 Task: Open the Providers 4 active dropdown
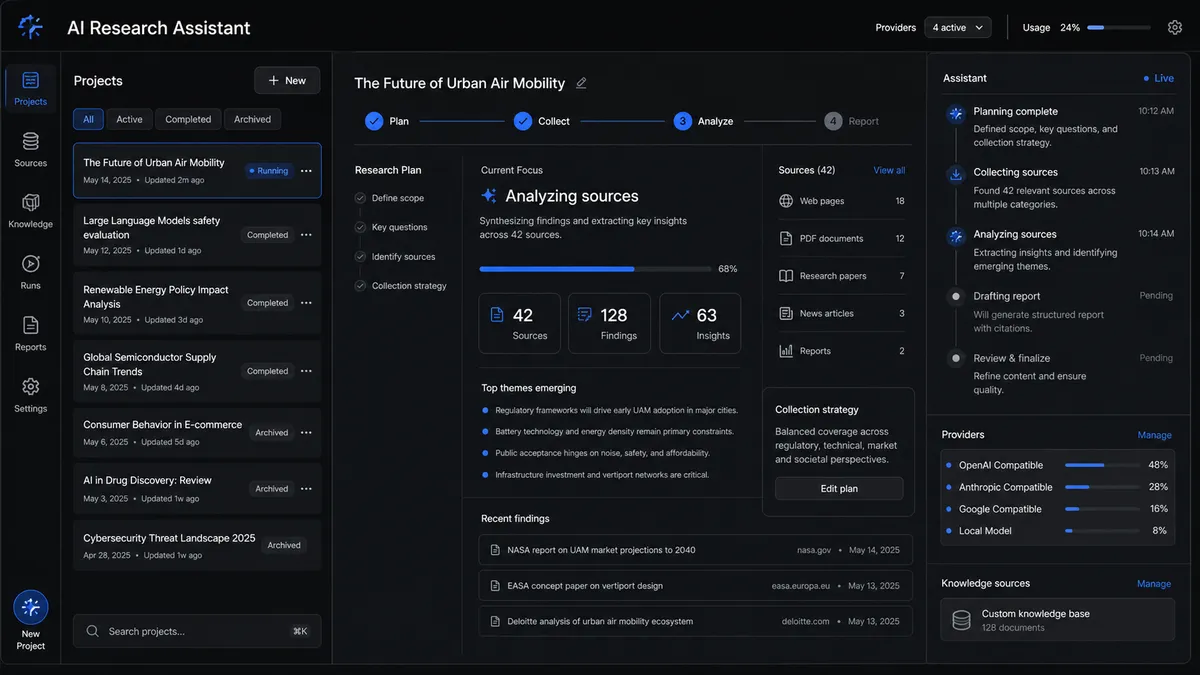958,27
